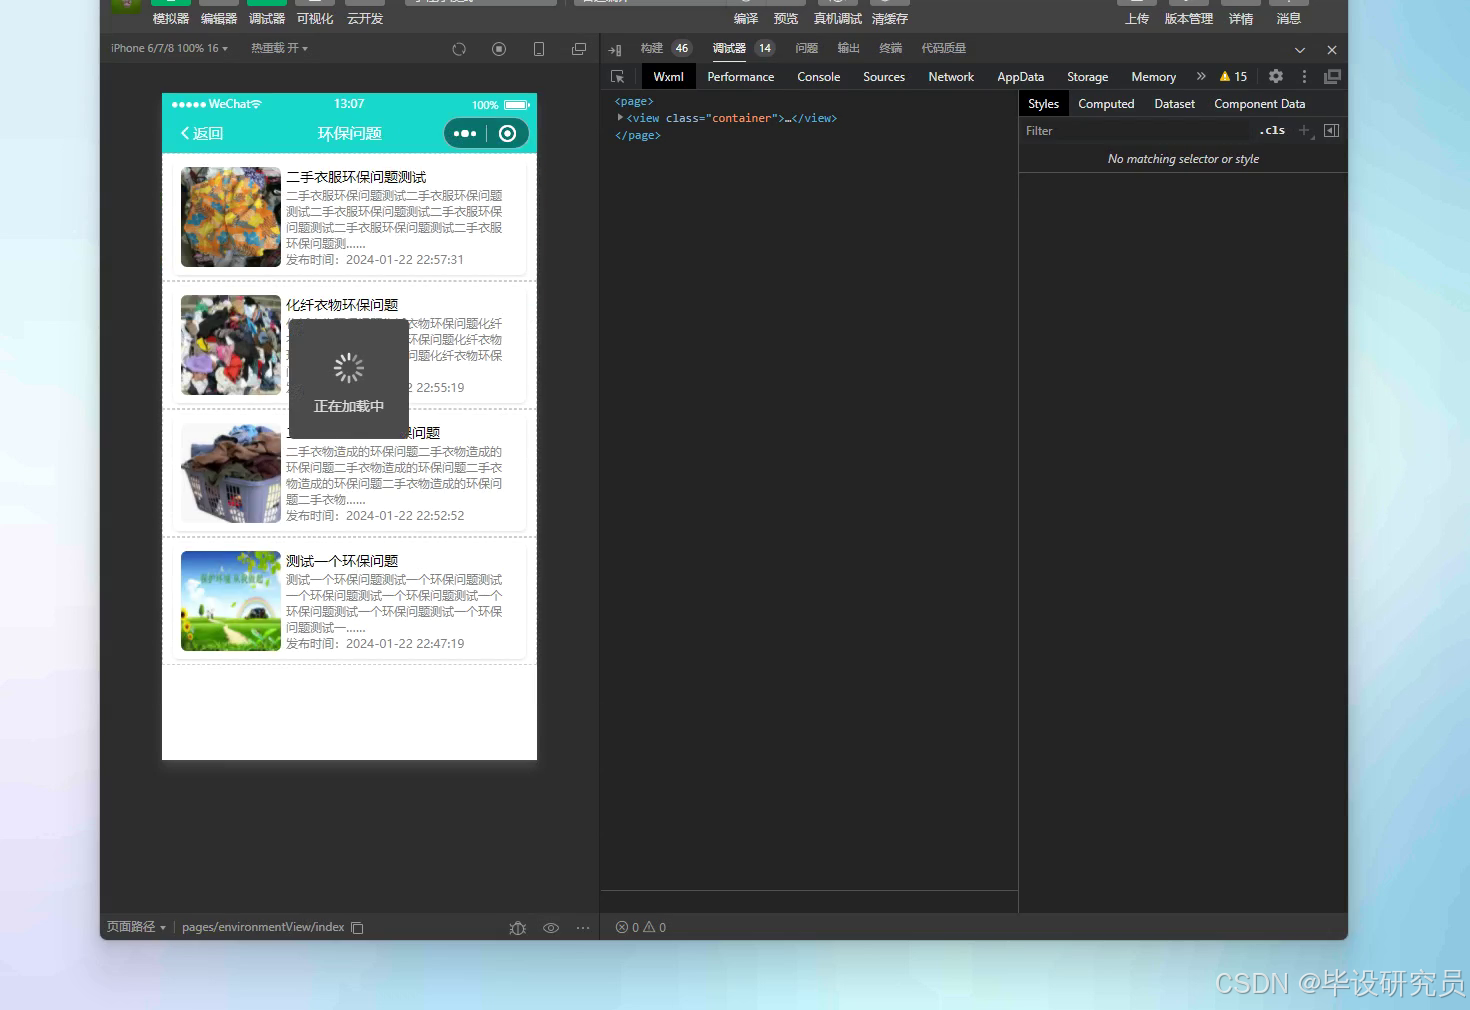This screenshot has width=1470, height=1010.
Task: Click the pages/environmentView/index path text
Action: pos(263,927)
